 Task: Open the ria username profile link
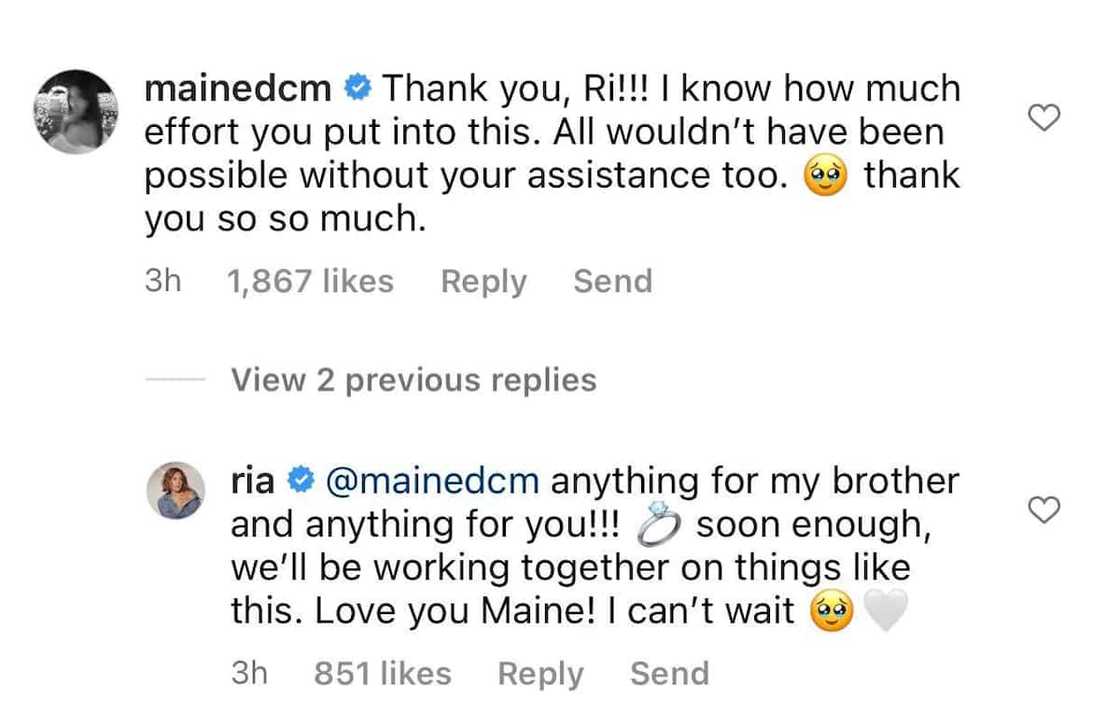(253, 483)
